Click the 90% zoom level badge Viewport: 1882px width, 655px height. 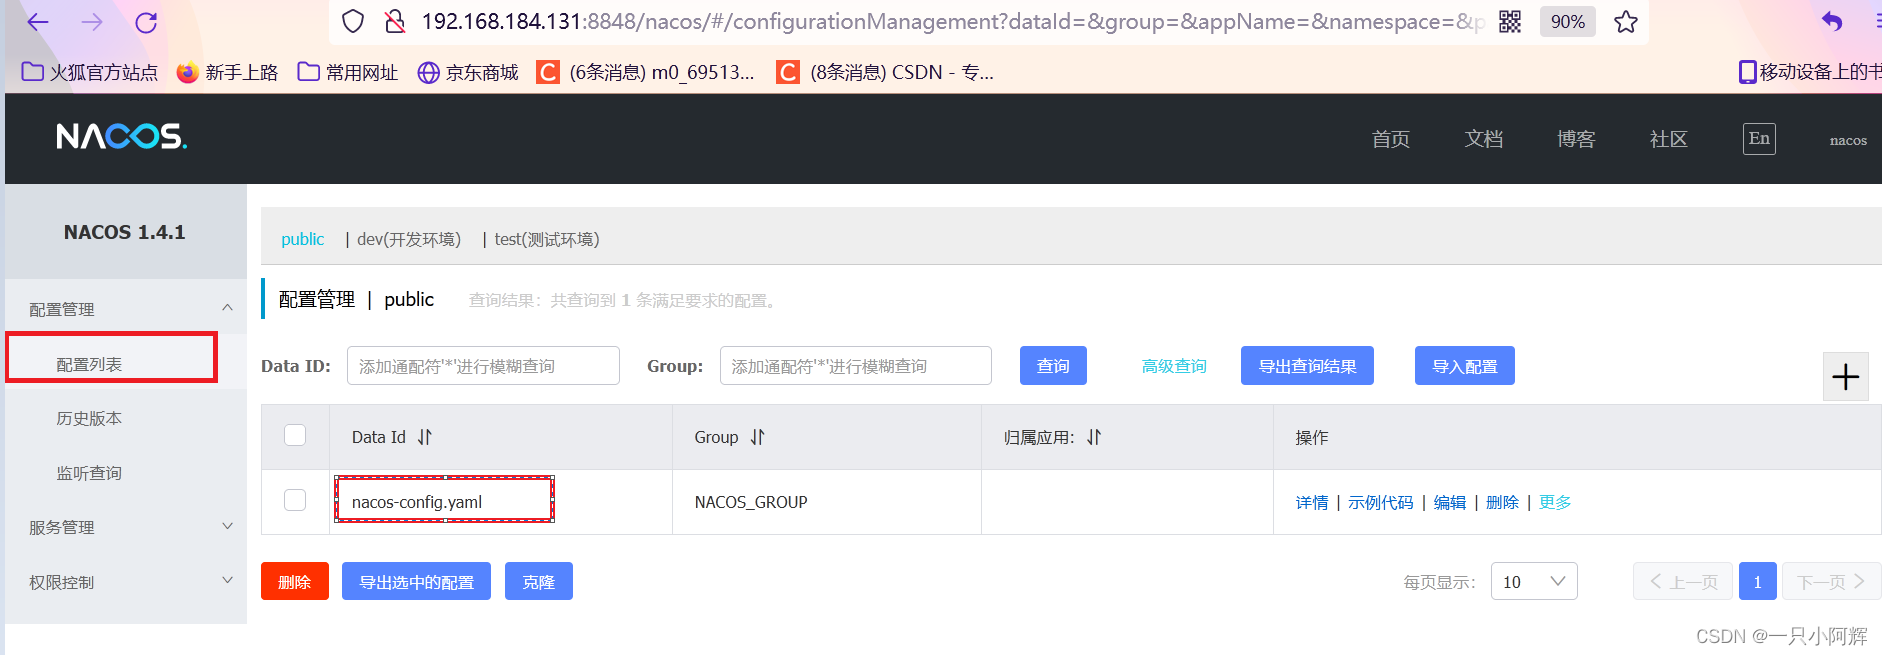[x=1568, y=21]
